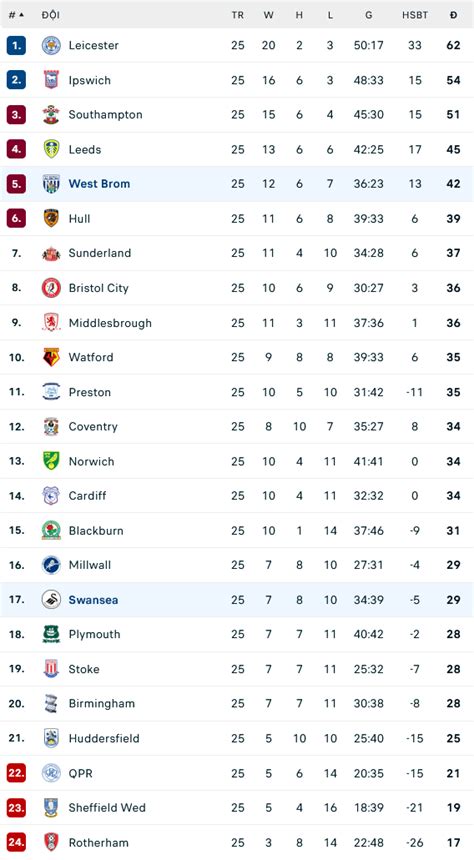This screenshot has width=474, height=860.
Task: Click the Southampton club crest icon
Action: coord(51,115)
